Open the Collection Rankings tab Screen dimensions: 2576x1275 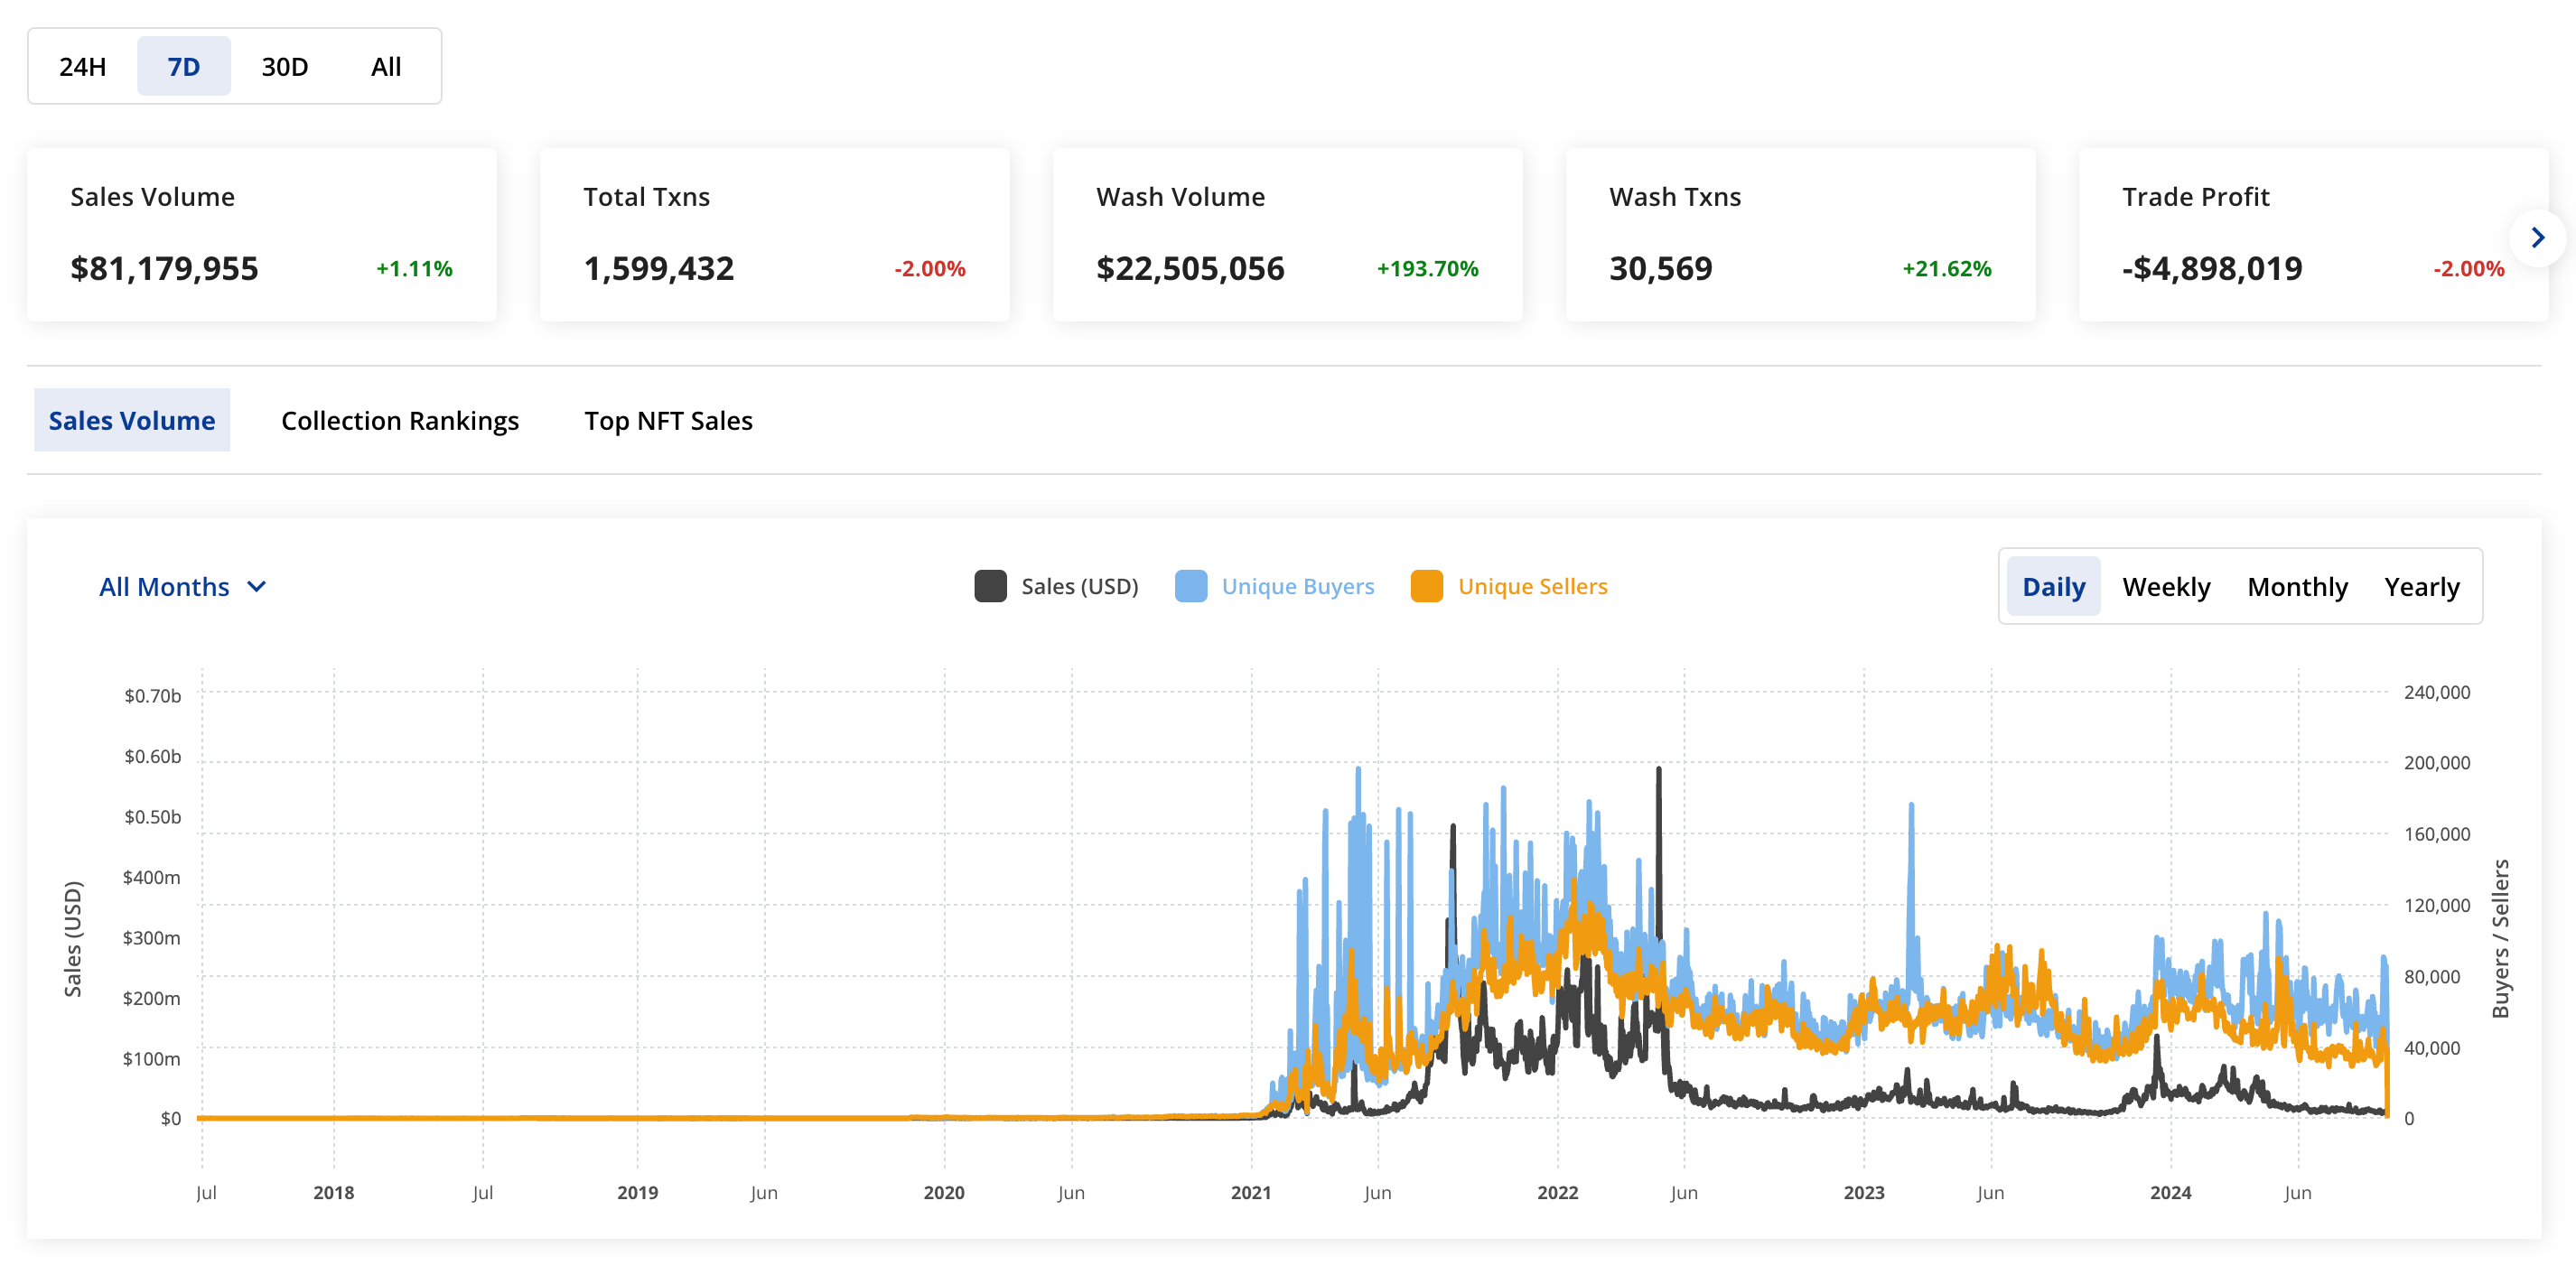point(399,421)
